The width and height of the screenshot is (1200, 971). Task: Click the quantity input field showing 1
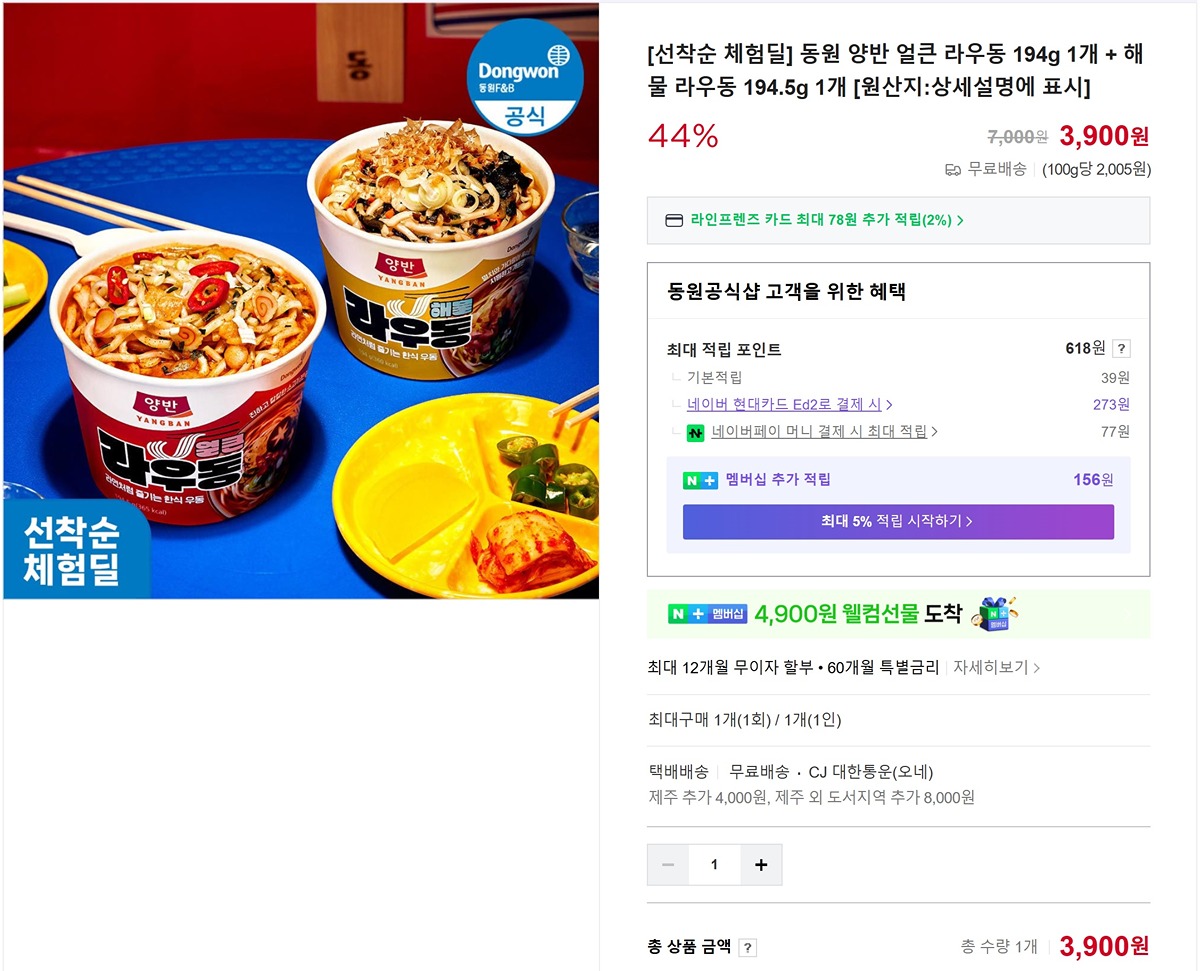click(x=714, y=865)
